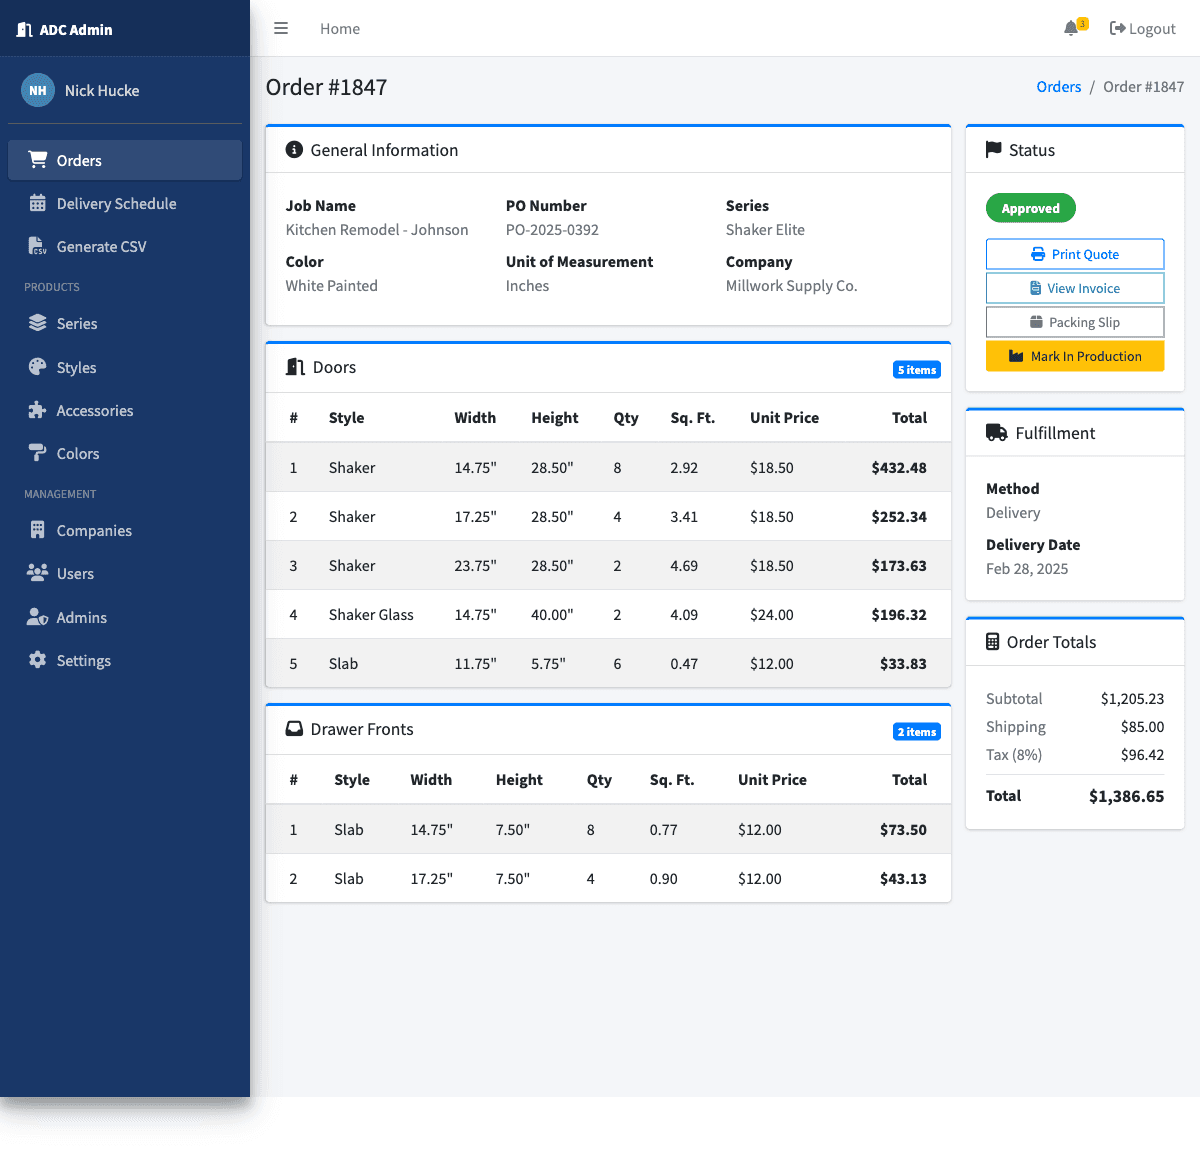1200x1154 pixels.
Task: Click Mark In Production
Action: (1075, 356)
